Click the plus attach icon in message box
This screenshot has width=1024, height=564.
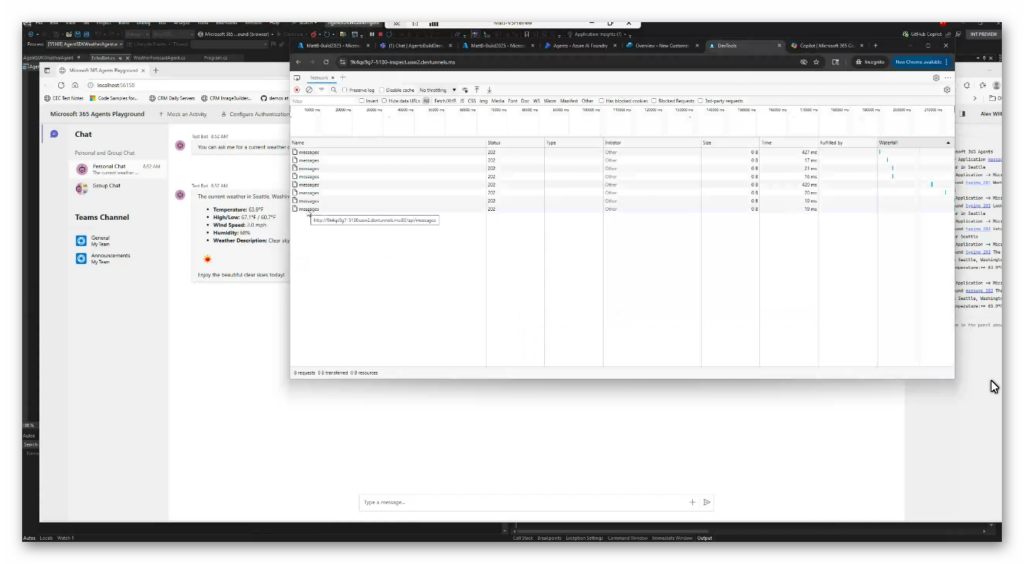click(x=692, y=502)
